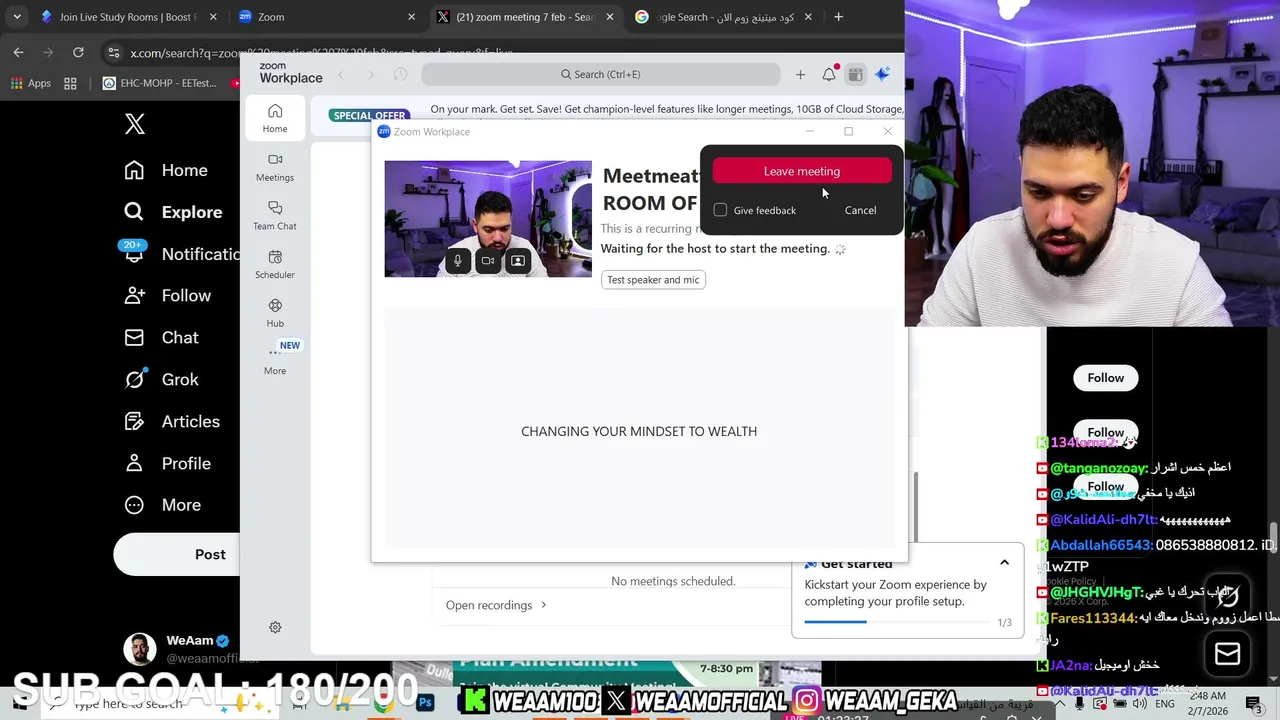Click the X messages envelope icon
Viewport: 1280px width, 720px height.
tap(1227, 654)
